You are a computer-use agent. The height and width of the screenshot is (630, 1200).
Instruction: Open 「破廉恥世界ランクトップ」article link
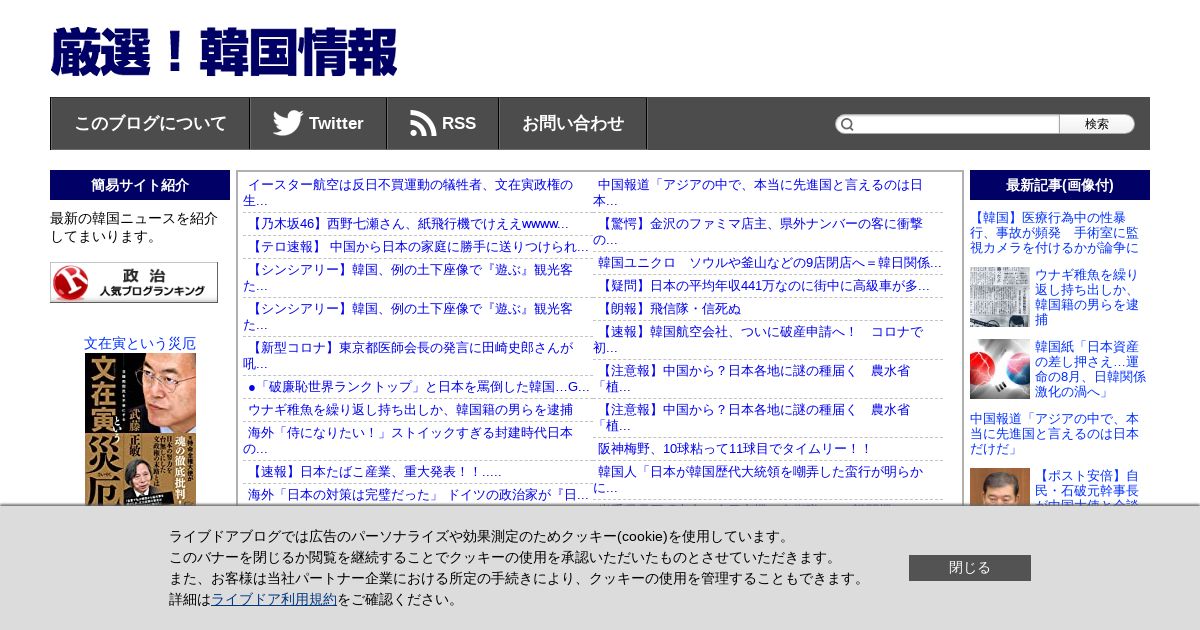pyautogui.click(x=418, y=386)
